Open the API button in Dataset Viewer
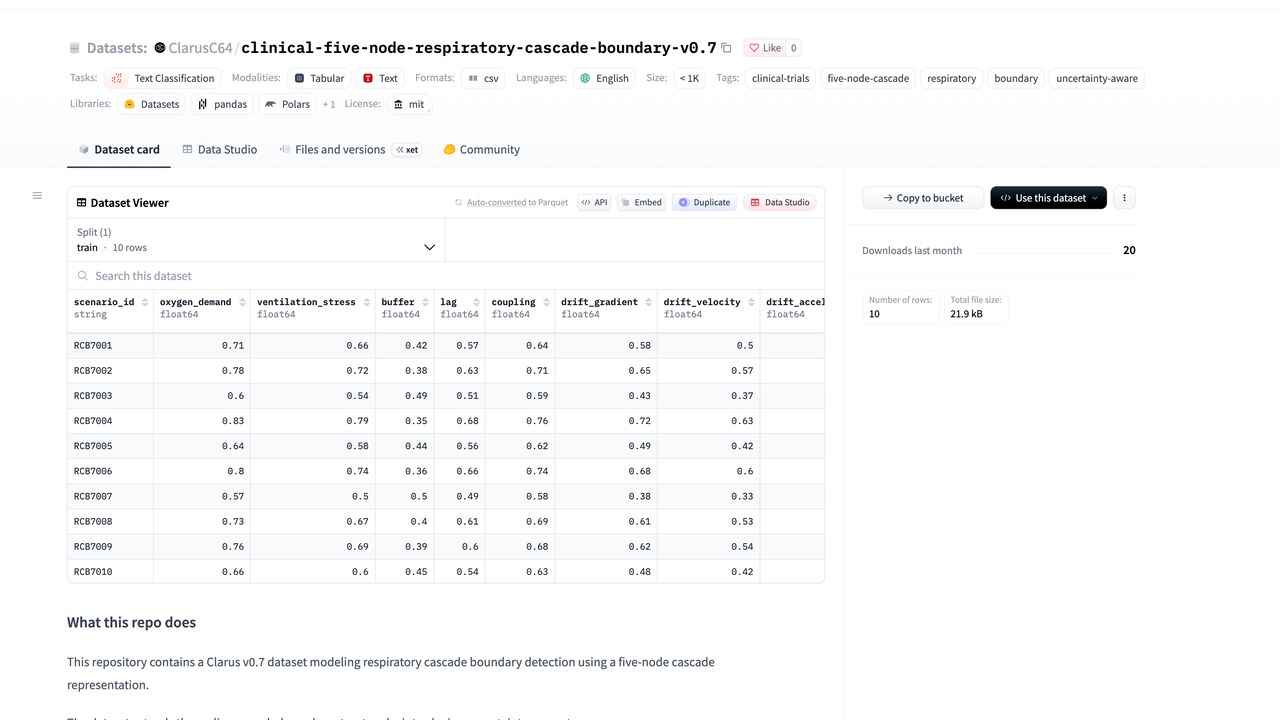The width and height of the screenshot is (1280, 720). [594, 202]
